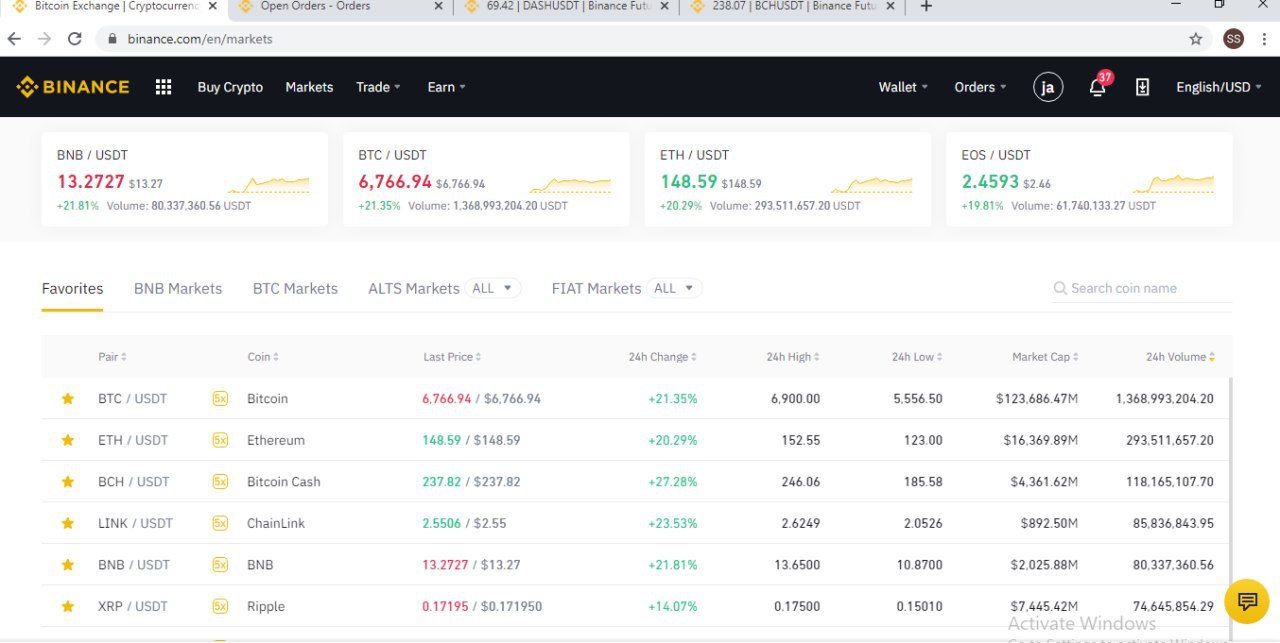The image size is (1280, 643).
Task: Open the Bitcoin Cash coin name
Action: (284, 482)
